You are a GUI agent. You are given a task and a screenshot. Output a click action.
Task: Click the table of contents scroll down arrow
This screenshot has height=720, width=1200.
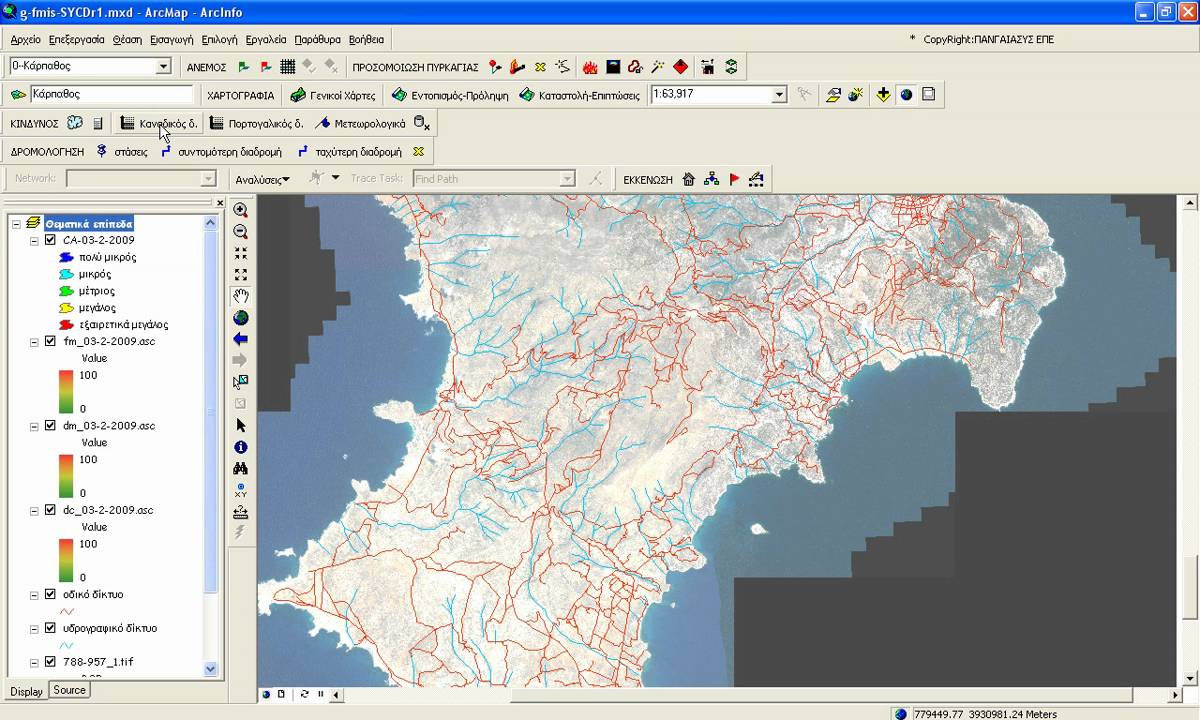210,668
